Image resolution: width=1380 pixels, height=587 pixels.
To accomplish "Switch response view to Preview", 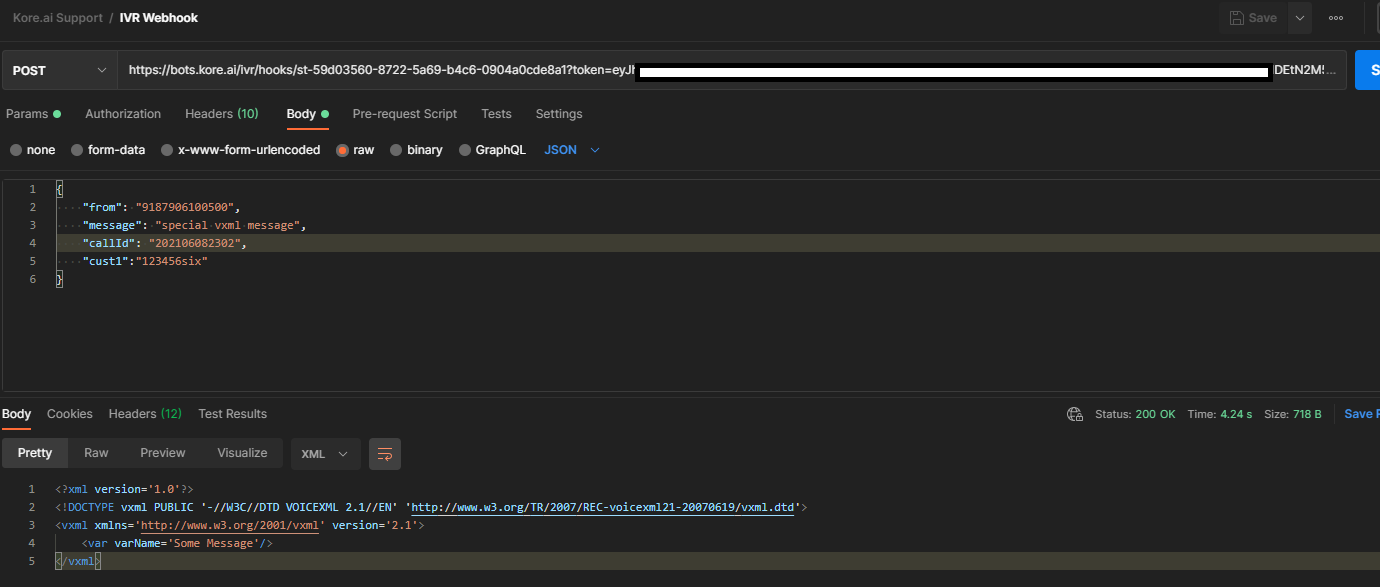I will click(x=163, y=453).
